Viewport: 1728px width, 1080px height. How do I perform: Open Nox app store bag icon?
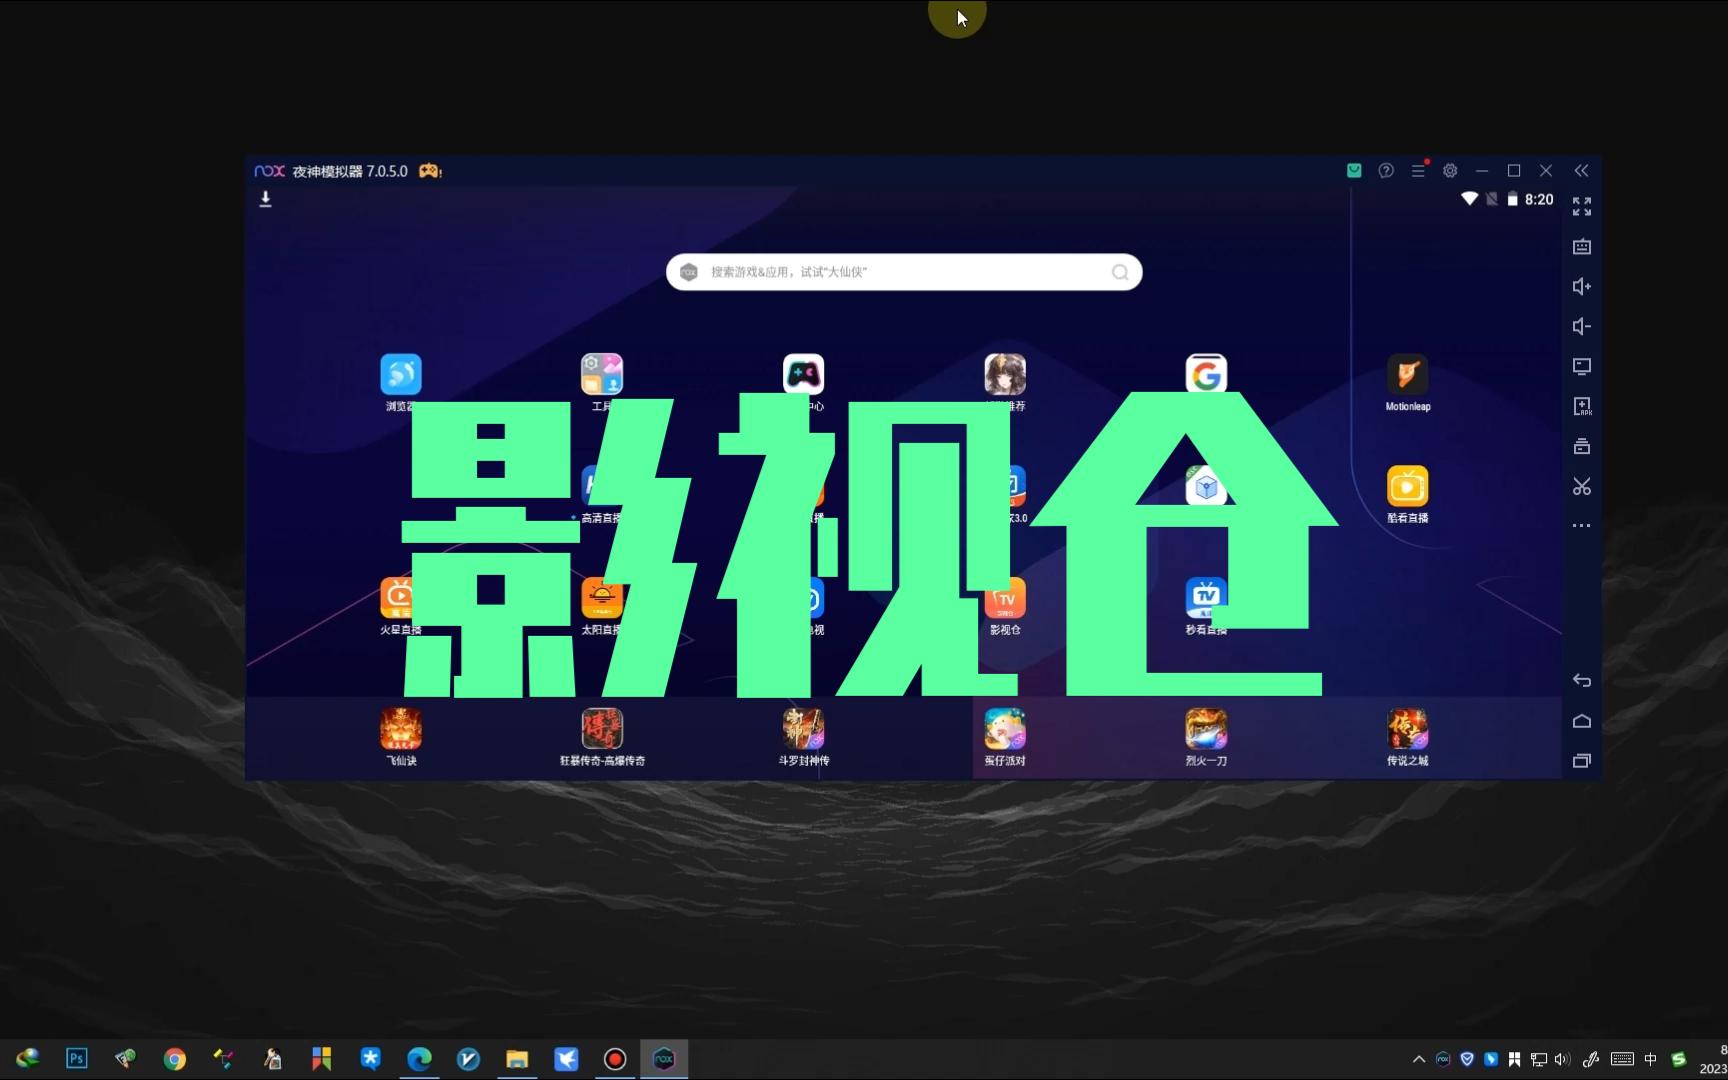1354,171
